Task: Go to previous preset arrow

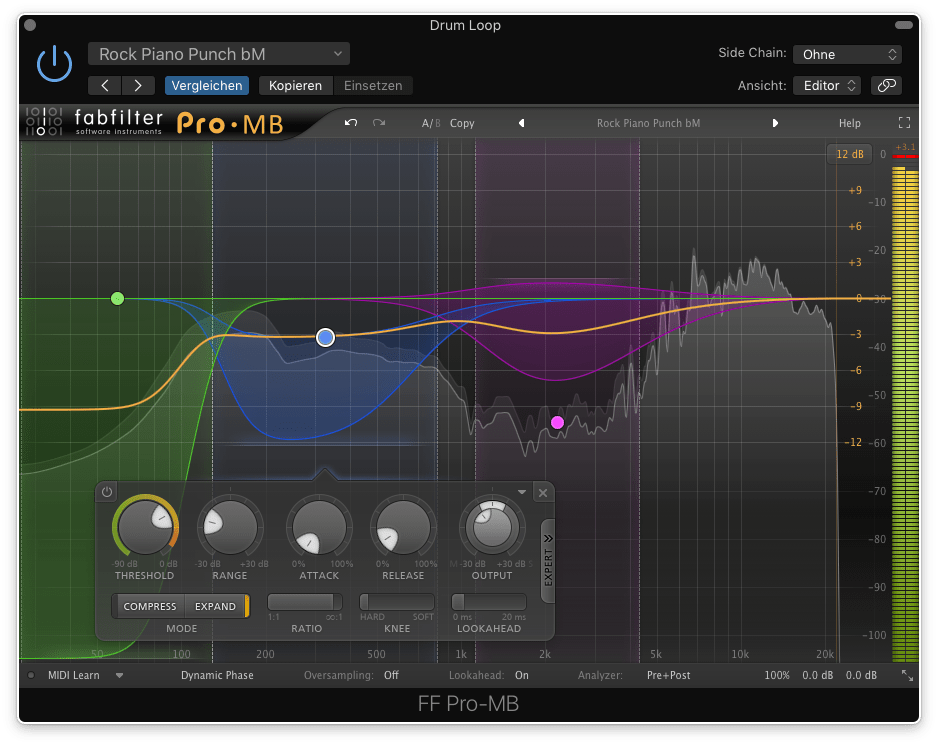Action: 521,123
